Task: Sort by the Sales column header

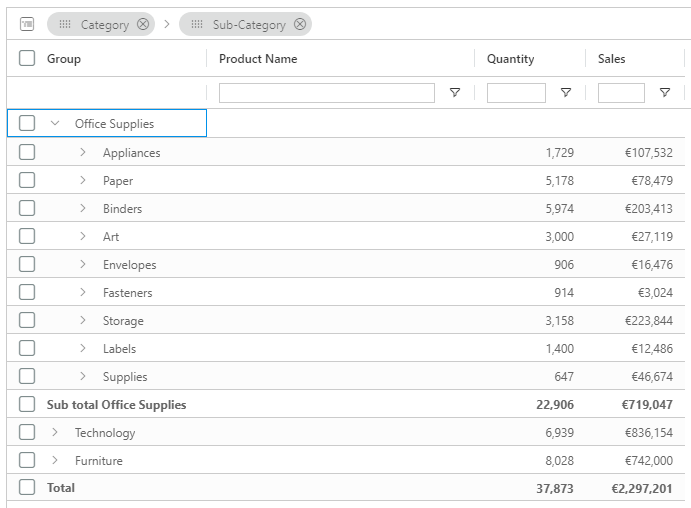Action: [612, 59]
